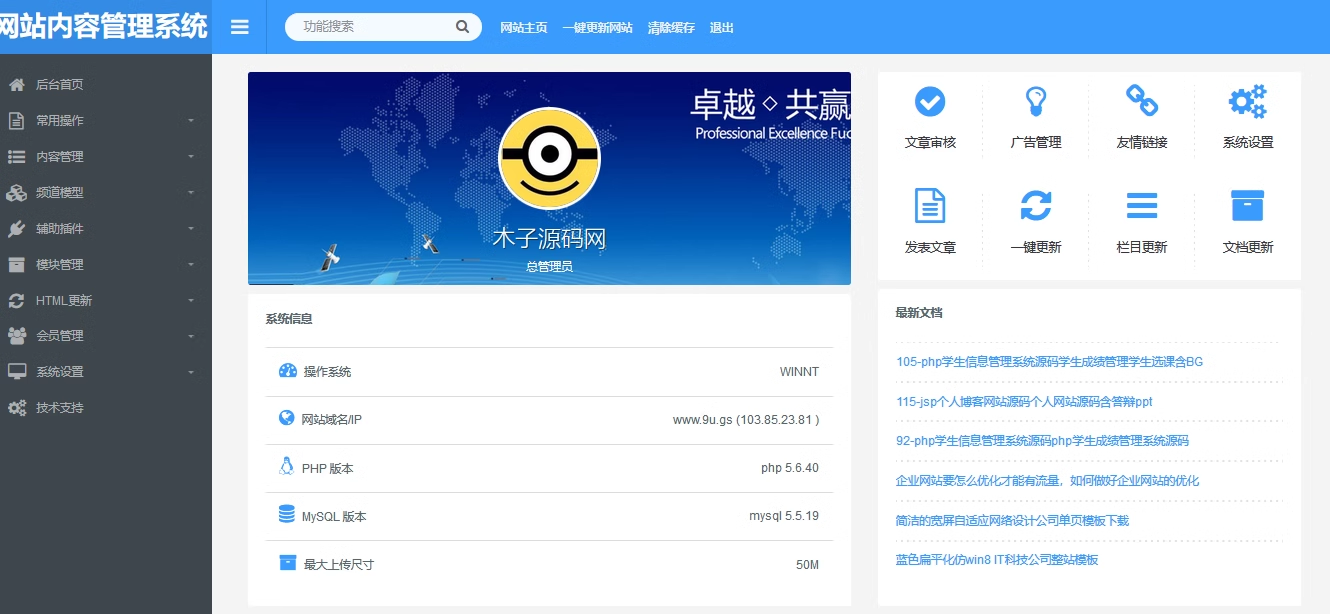Screen dimensions: 1330x614
Task: Open the 广告管理 lightbulb icon
Action: coord(1036,101)
